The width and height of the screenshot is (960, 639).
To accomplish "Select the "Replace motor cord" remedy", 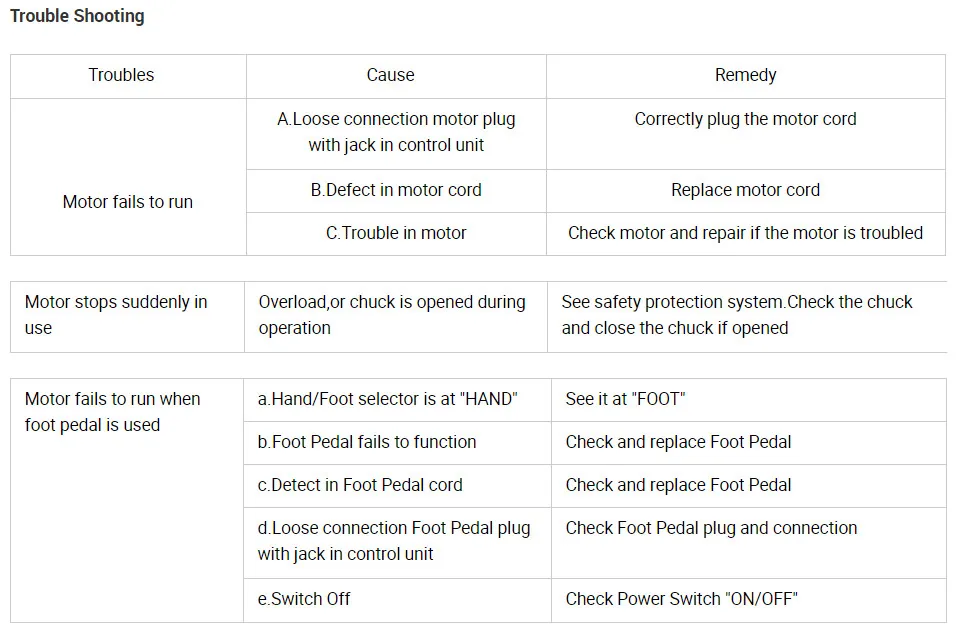I will tap(745, 190).
